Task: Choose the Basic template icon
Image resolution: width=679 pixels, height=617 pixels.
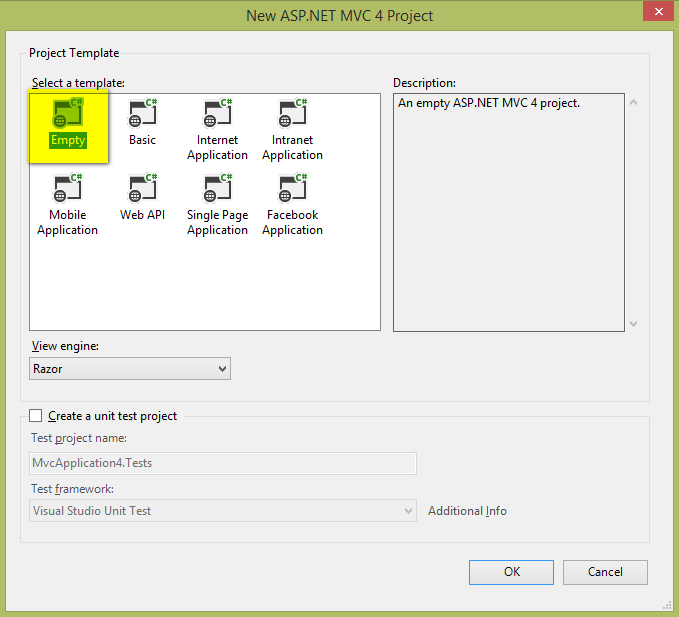Action: pyautogui.click(x=143, y=113)
